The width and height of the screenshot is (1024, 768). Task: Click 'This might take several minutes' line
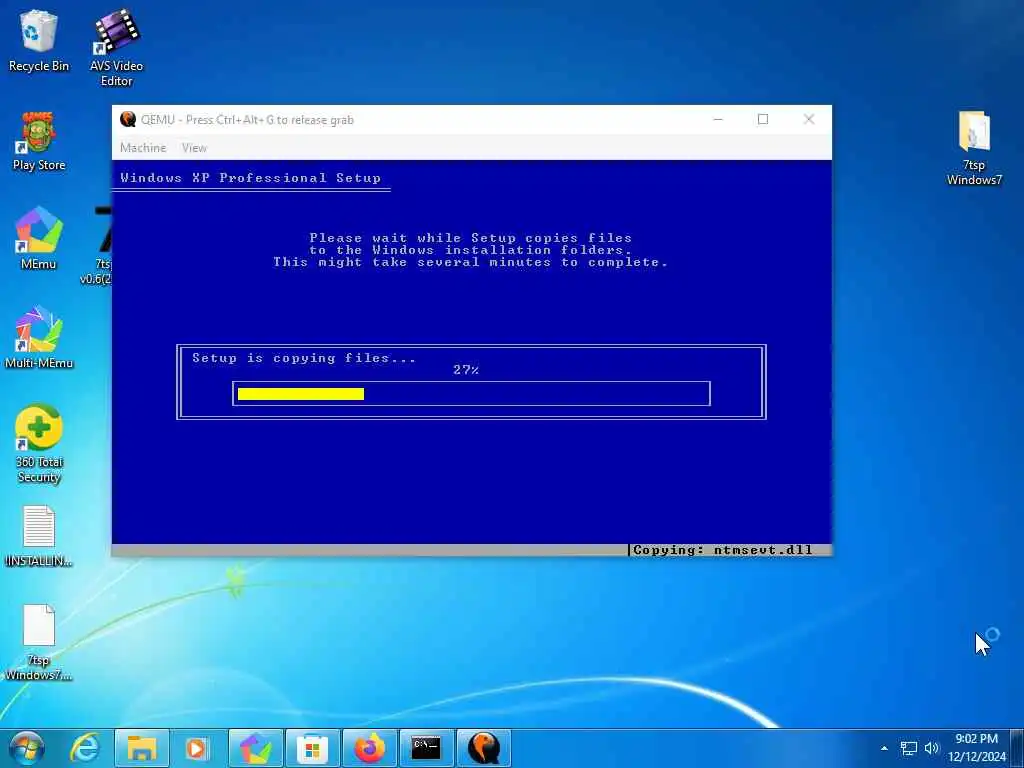[470, 262]
